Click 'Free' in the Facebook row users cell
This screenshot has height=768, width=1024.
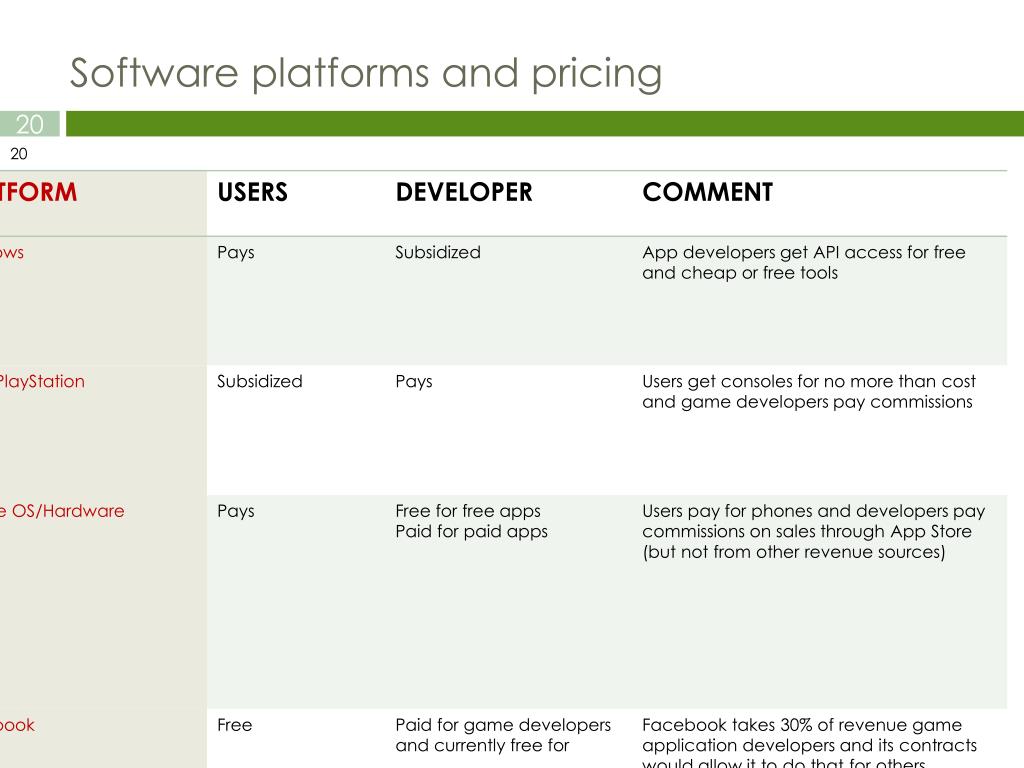pyautogui.click(x=234, y=725)
